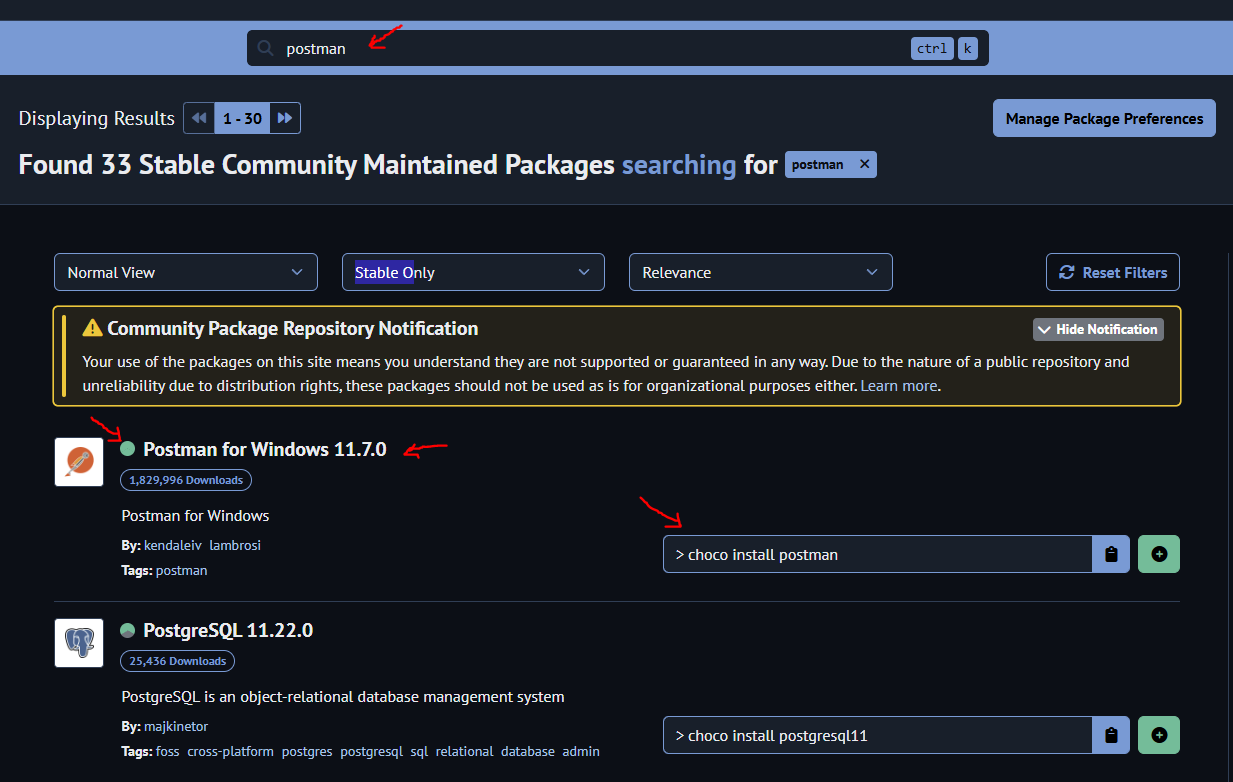Open the Postman package logo

point(79,462)
